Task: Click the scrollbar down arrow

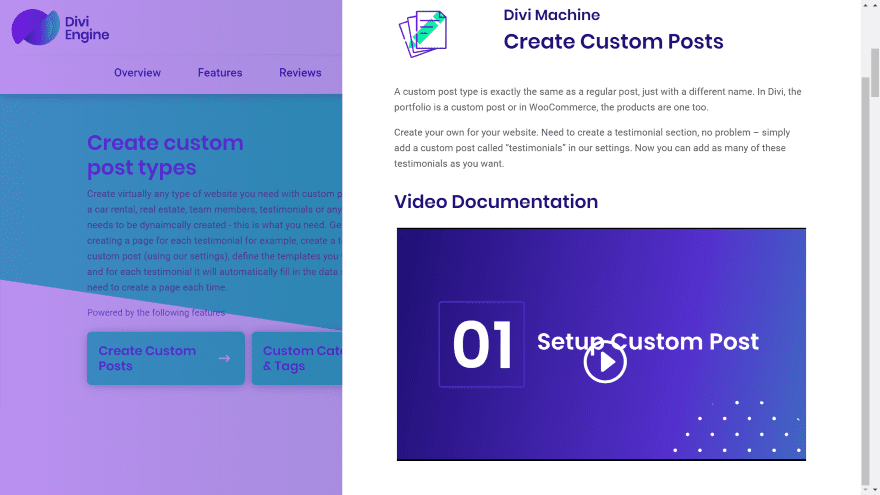Action: tap(874, 490)
